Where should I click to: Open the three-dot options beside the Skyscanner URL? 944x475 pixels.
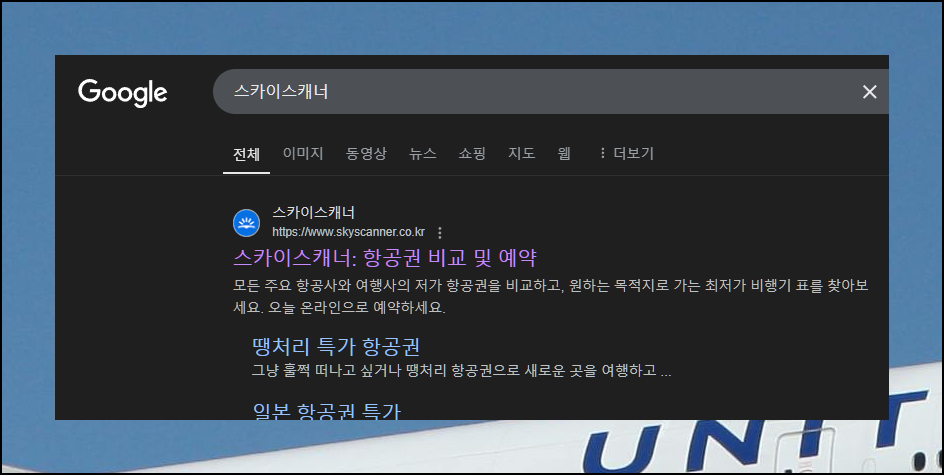pos(439,232)
